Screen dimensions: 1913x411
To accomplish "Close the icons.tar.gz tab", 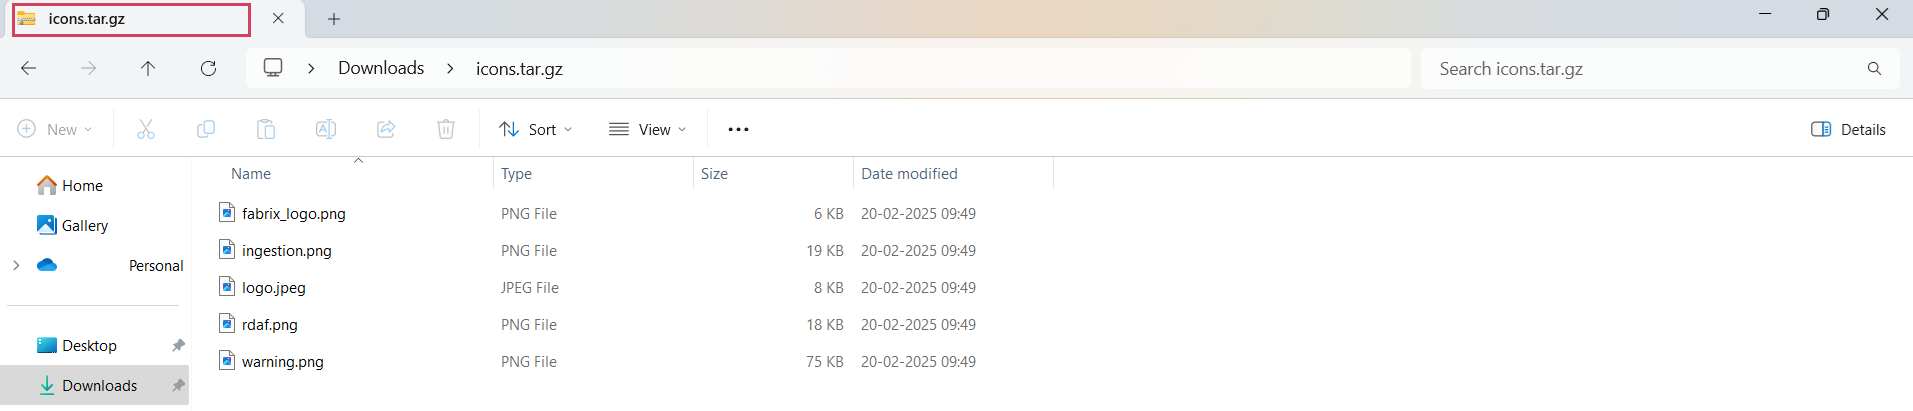I will pyautogui.click(x=278, y=19).
